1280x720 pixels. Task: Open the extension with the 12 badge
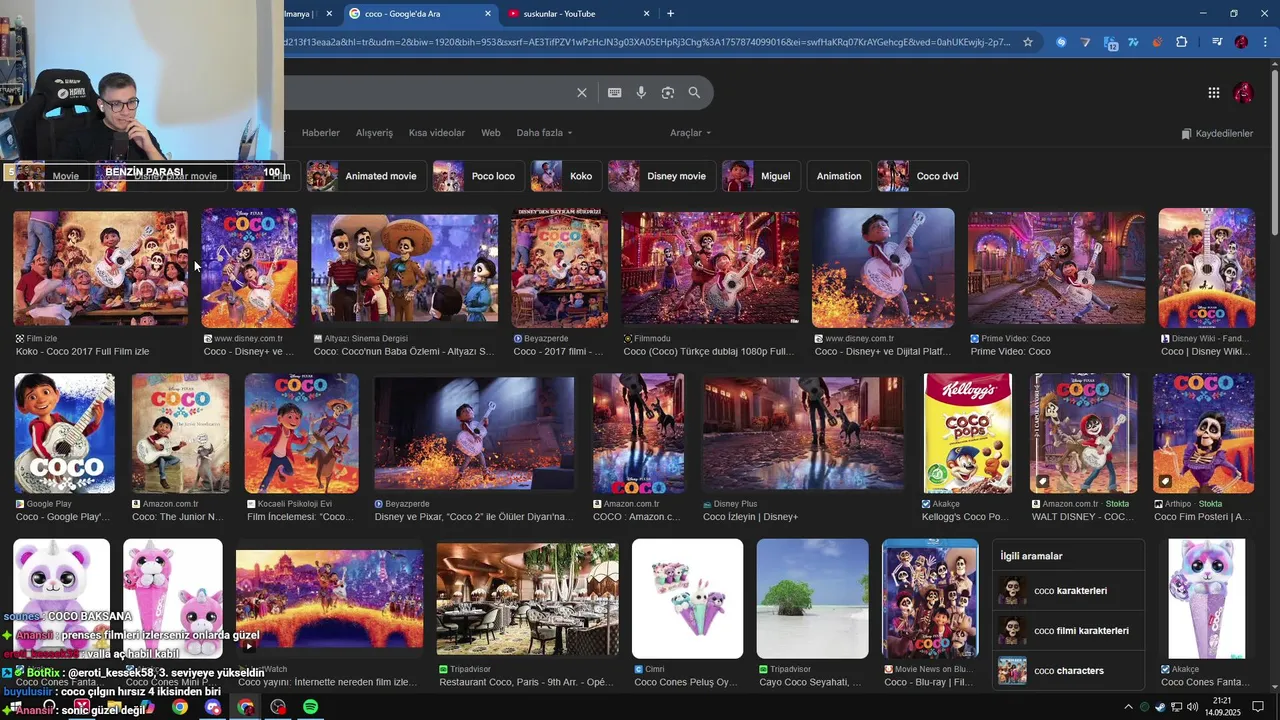click(x=1111, y=43)
